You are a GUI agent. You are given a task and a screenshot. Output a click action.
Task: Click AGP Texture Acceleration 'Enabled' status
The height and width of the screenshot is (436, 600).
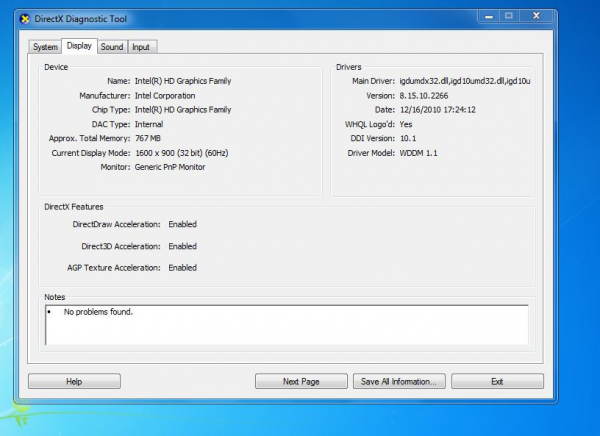(183, 268)
